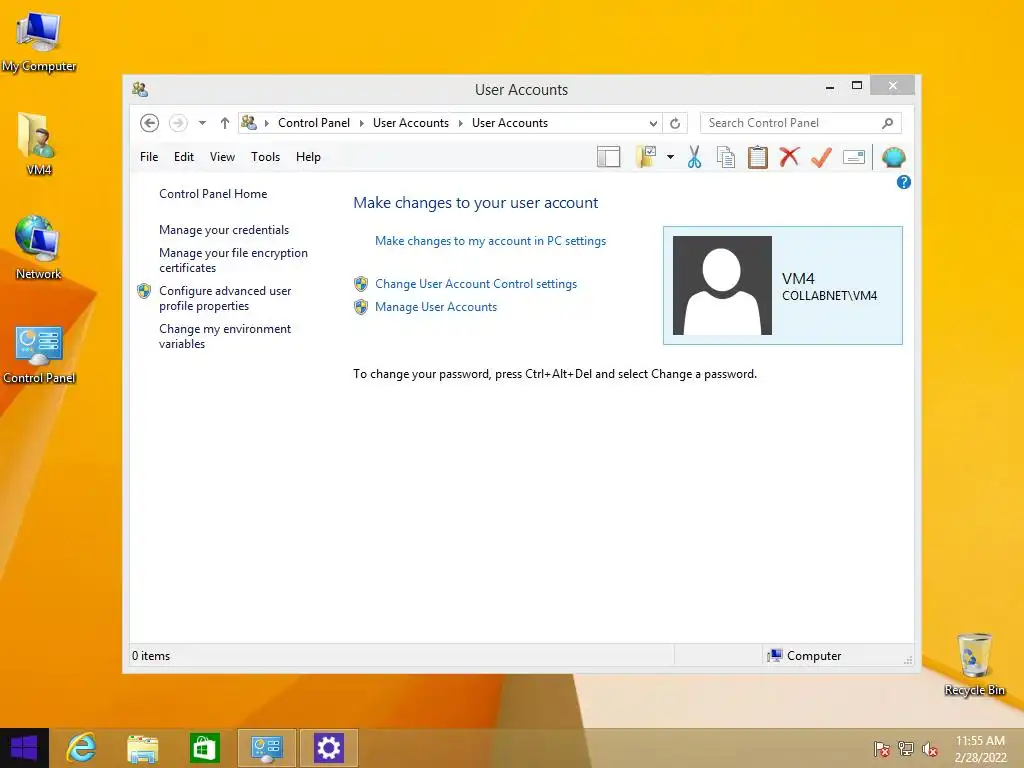
Task: Click the Control Panel taskbar button
Action: click(266, 748)
